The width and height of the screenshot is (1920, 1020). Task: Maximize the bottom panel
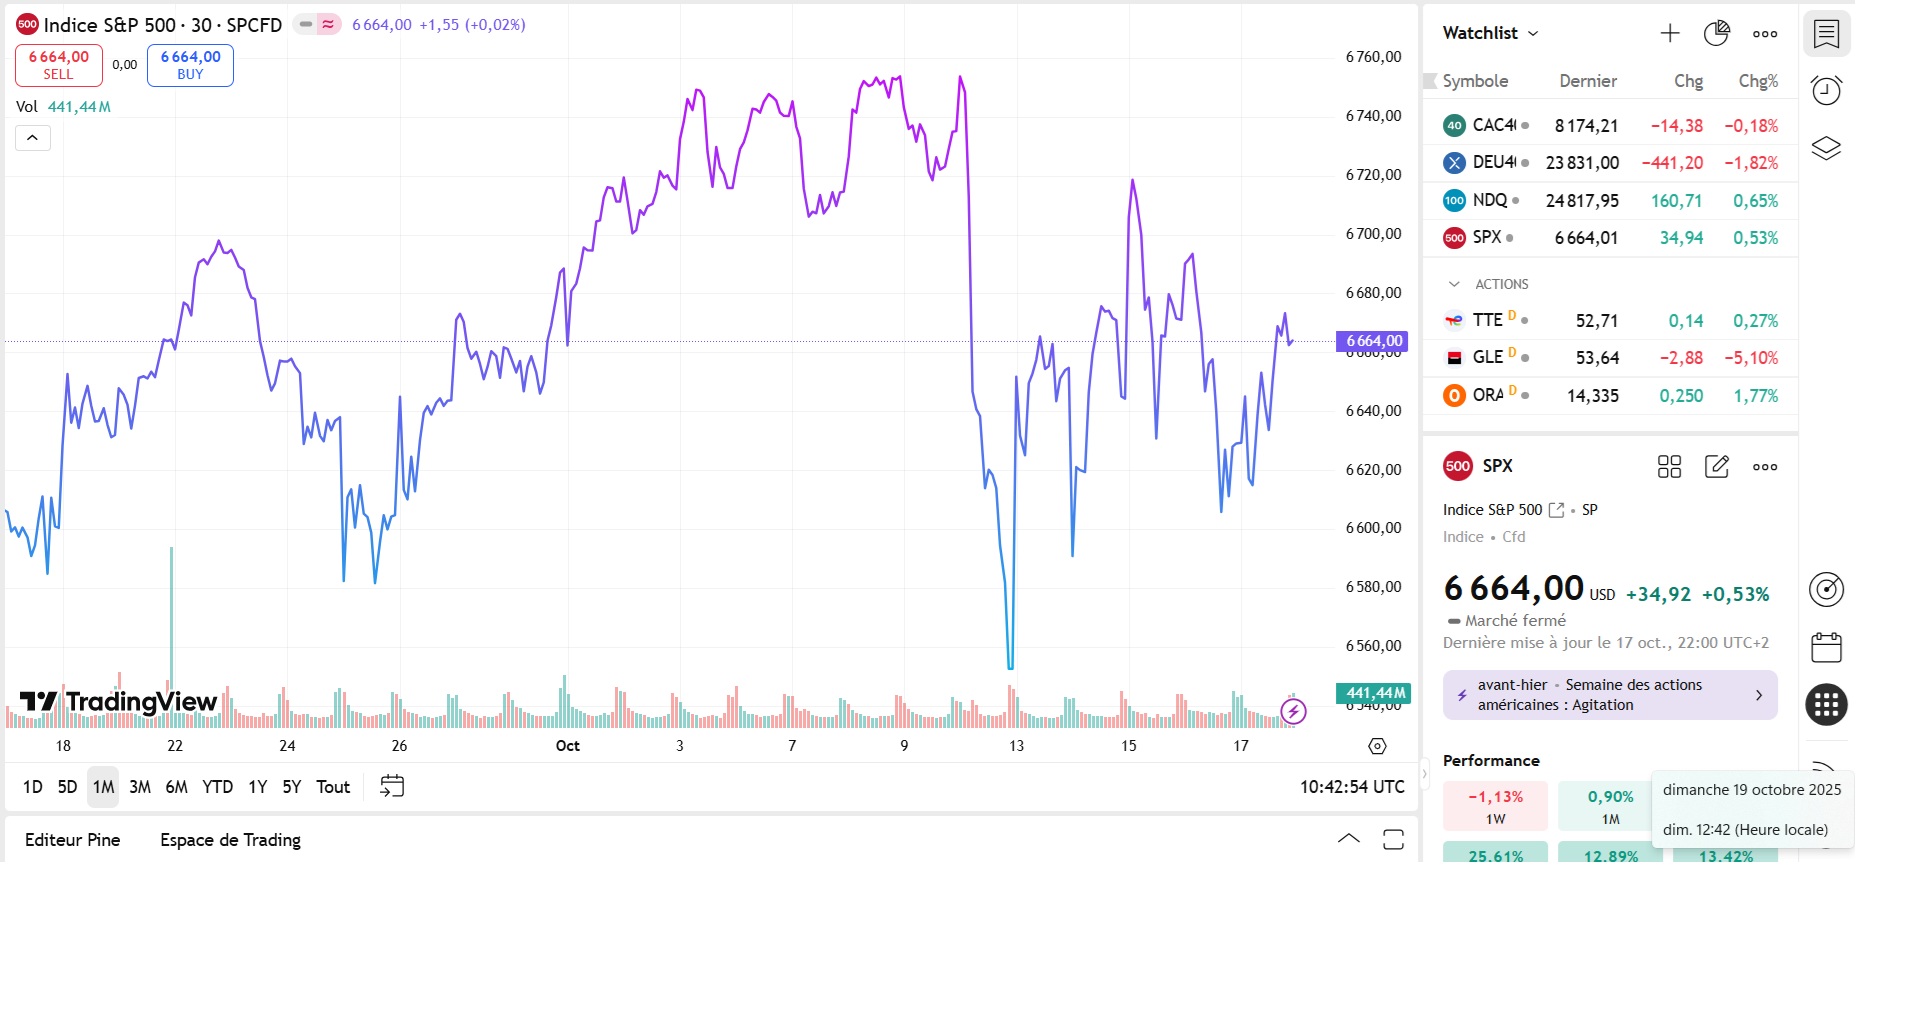(x=1393, y=839)
